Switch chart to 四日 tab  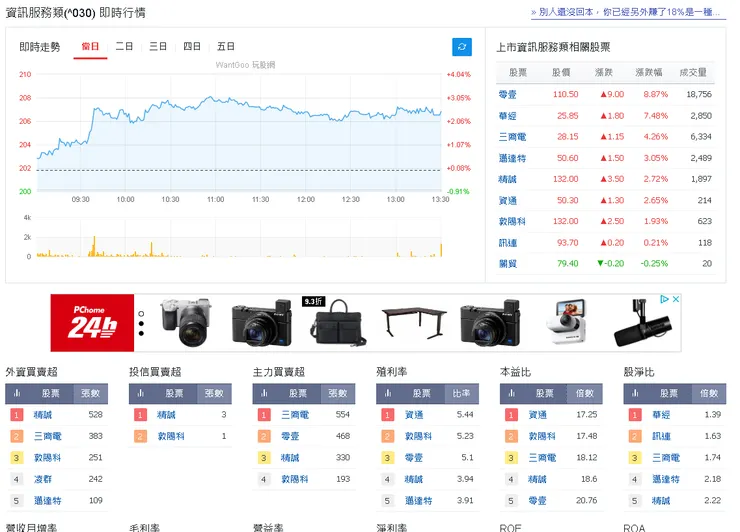coord(192,46)
